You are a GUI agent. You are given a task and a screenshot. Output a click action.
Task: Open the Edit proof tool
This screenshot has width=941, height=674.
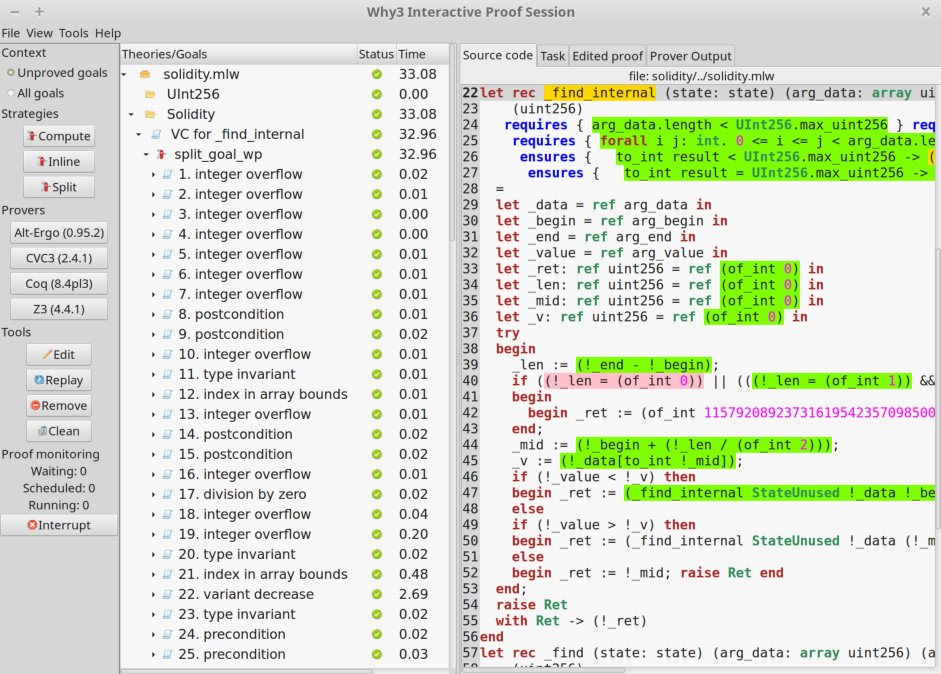[59, 355]
